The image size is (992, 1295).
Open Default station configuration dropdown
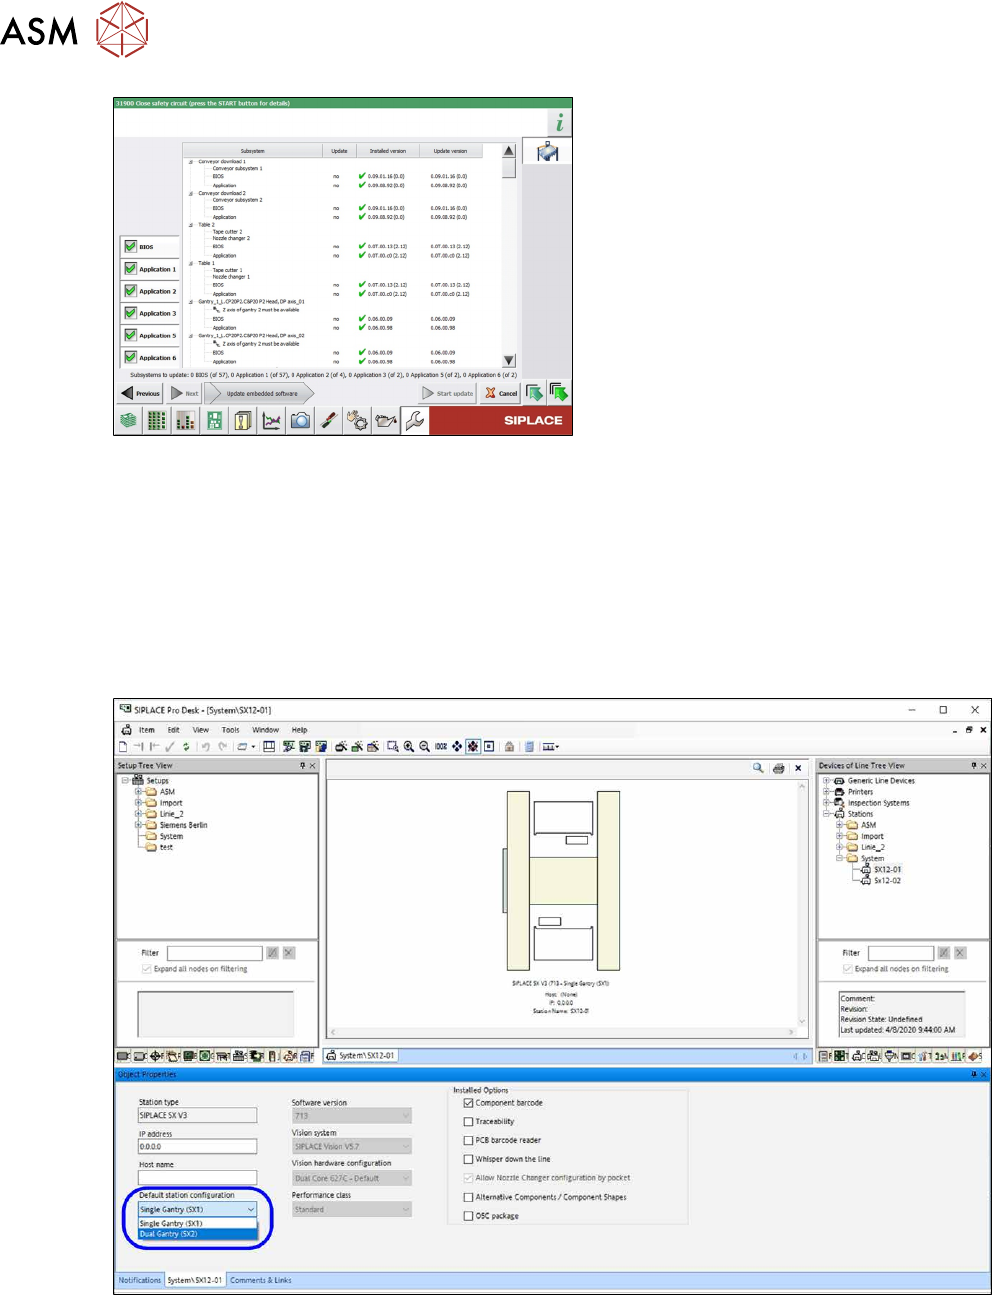click(x=197, y=1209)
